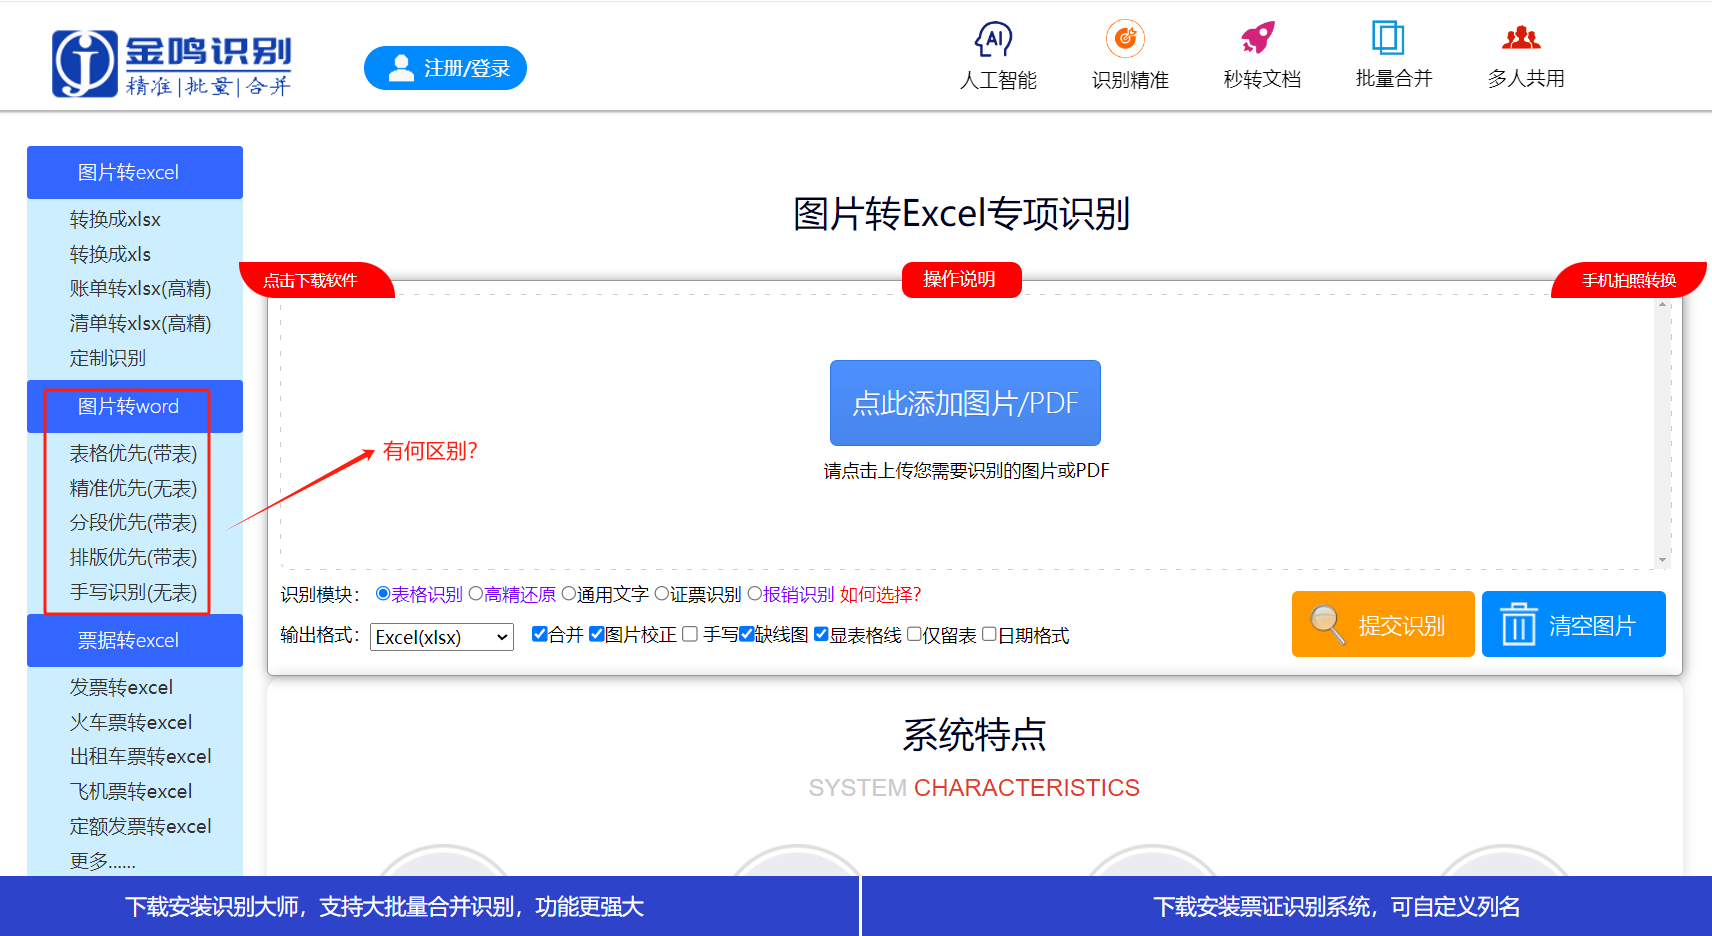Click the 下载安装票证识别系统 bottom banner
Screen dimensions: 1712x936
coord(1287,906)
